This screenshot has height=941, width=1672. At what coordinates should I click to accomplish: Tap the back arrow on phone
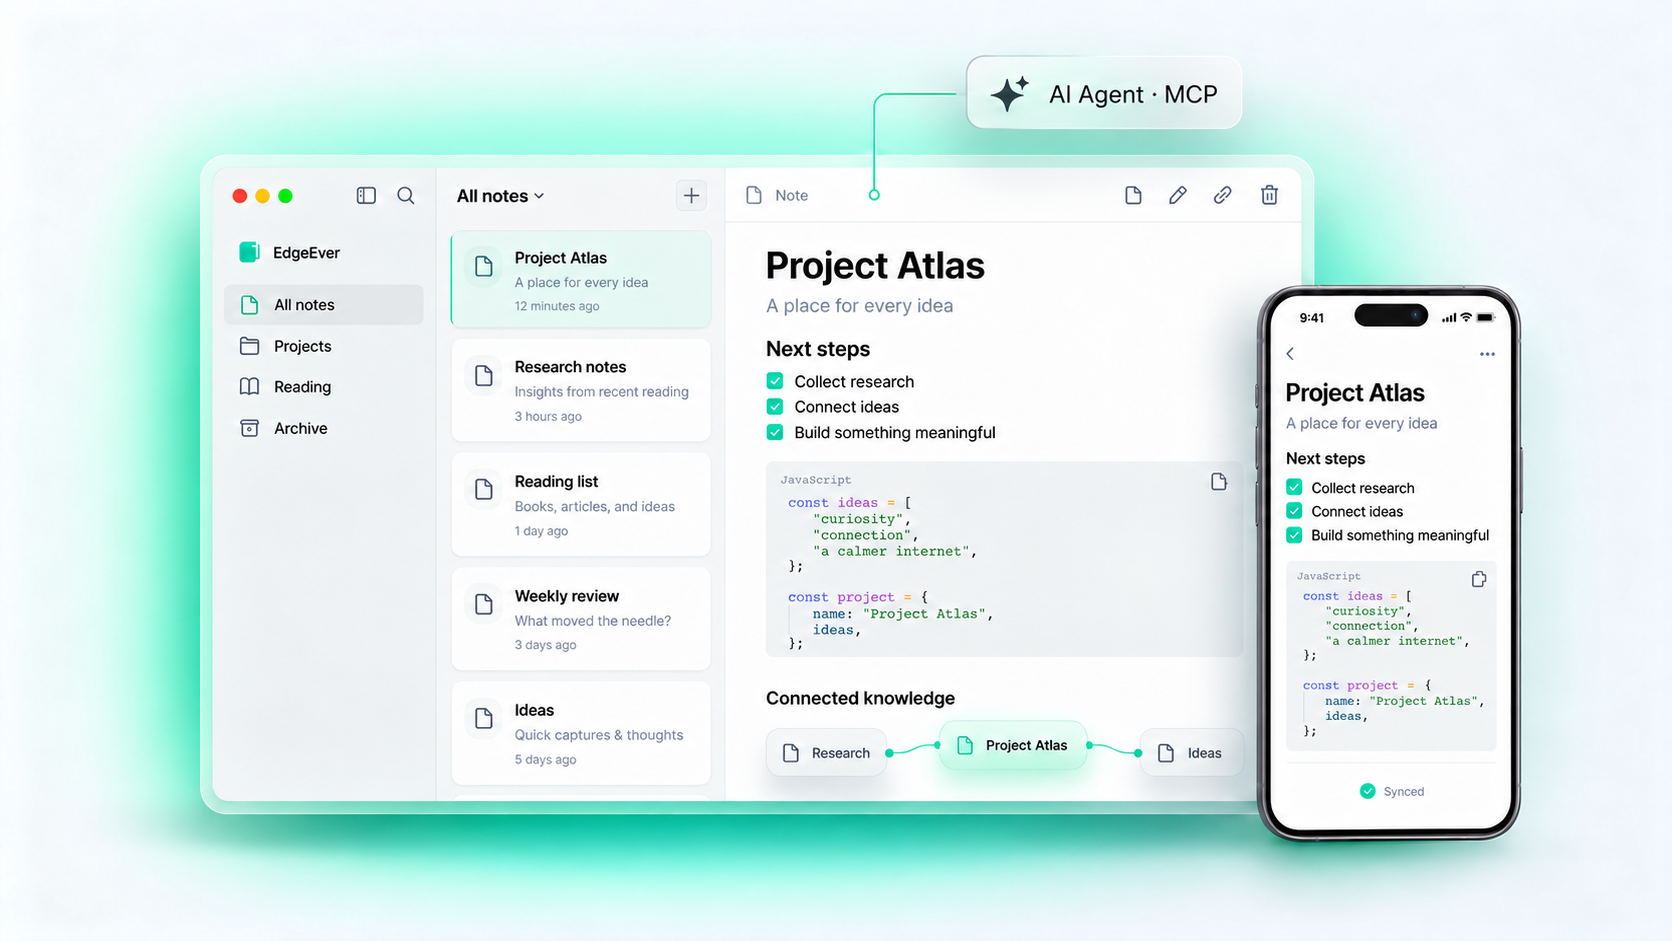click(1290, 354)
